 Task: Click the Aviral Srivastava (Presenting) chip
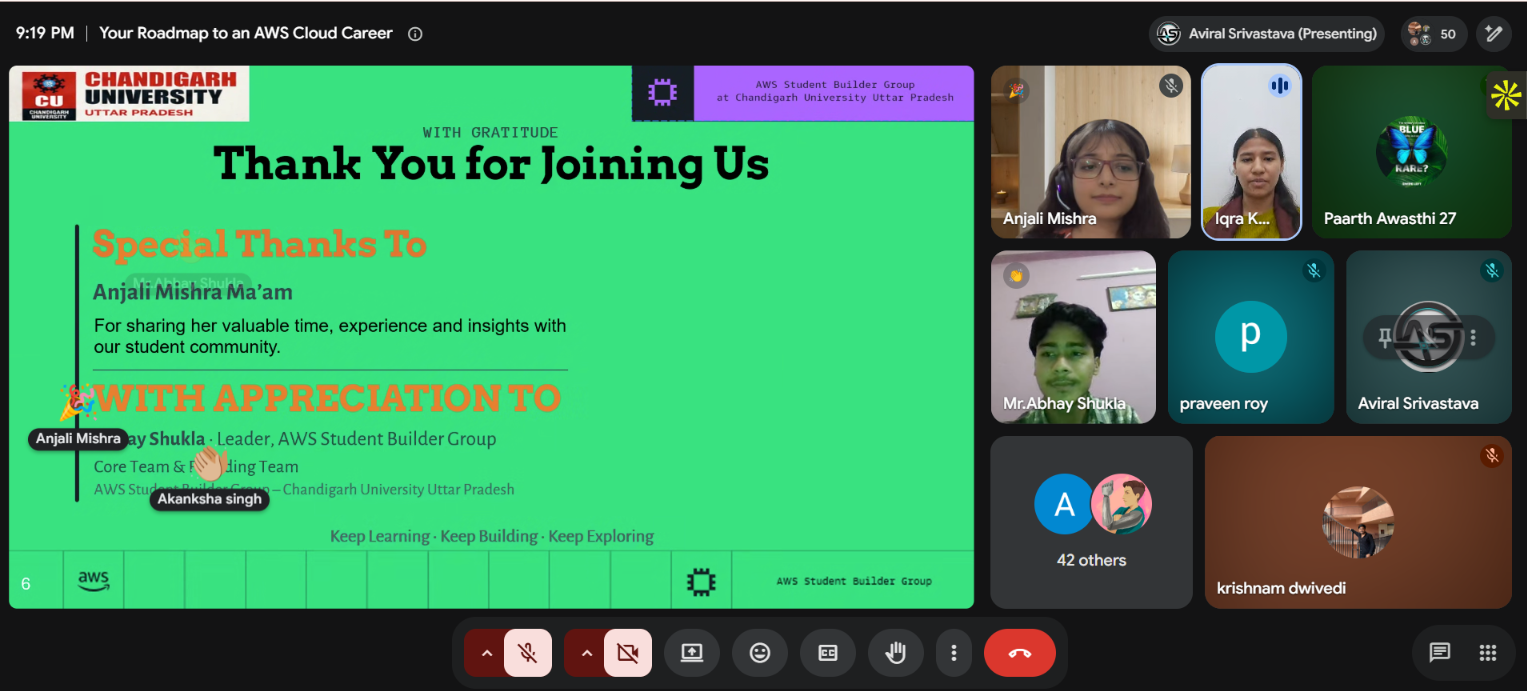(1267, 34)
